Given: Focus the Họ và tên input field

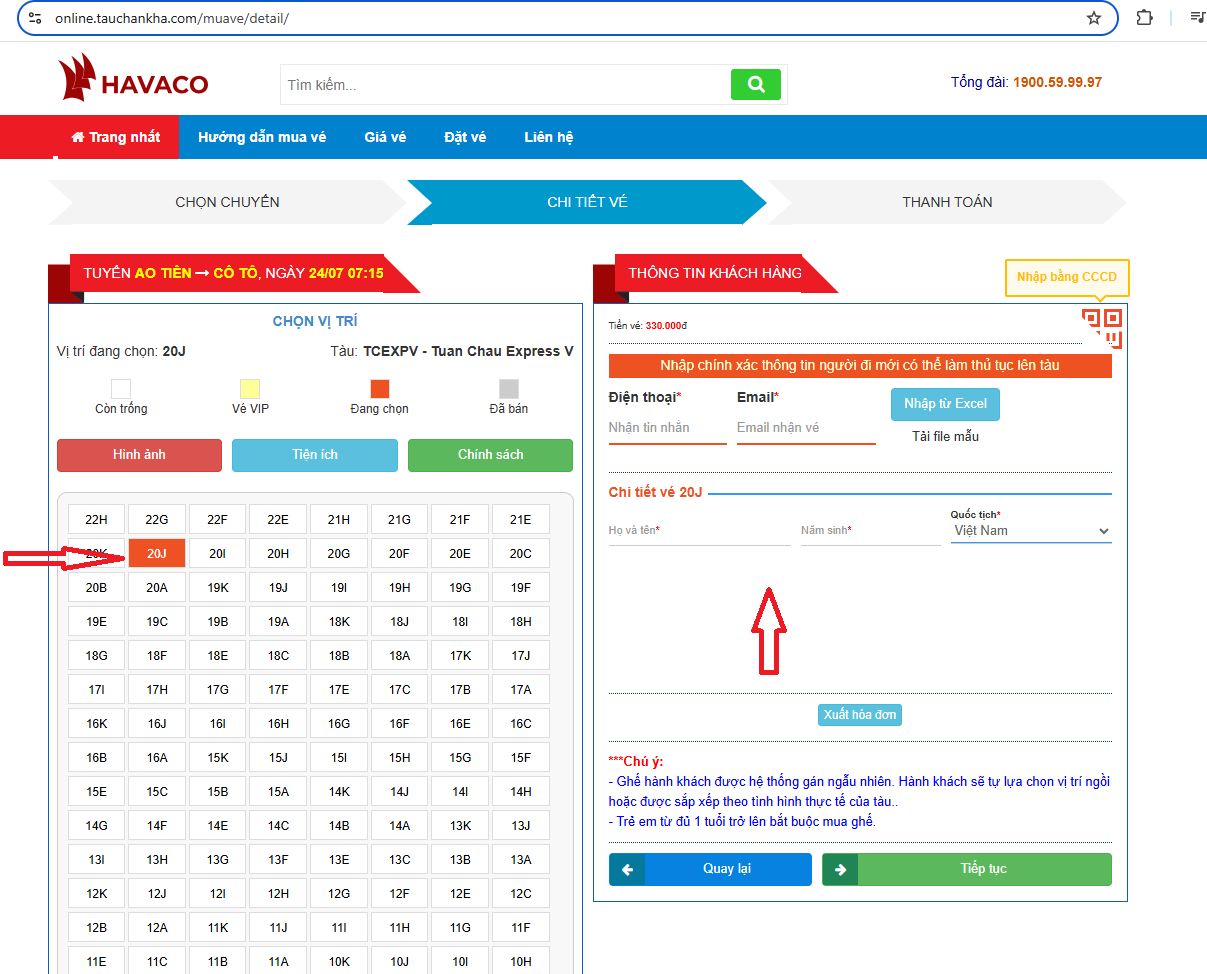Looking at the screenshot, I should (x=699, y=531).
